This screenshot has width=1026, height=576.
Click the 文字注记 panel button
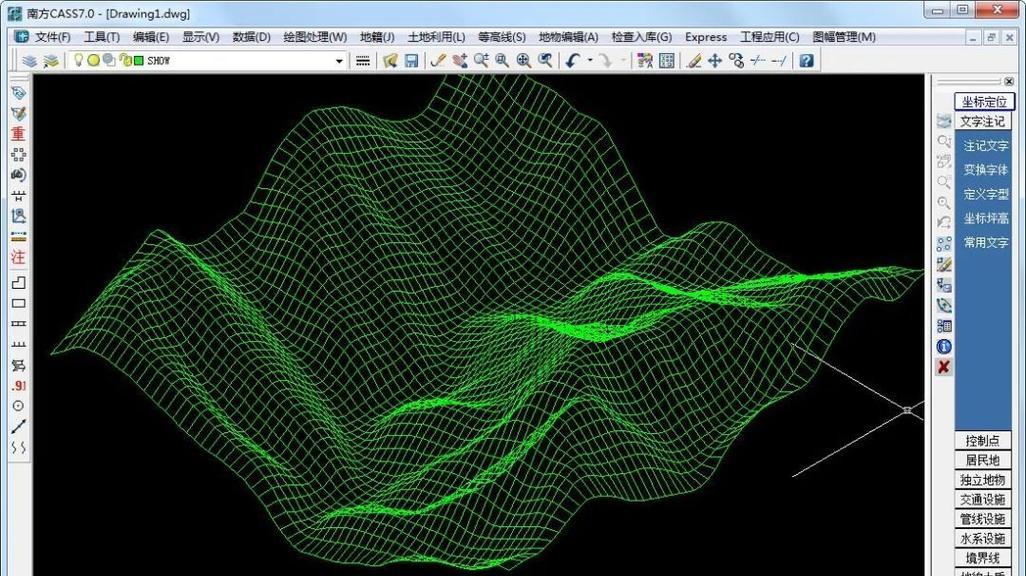coord(982,122)
